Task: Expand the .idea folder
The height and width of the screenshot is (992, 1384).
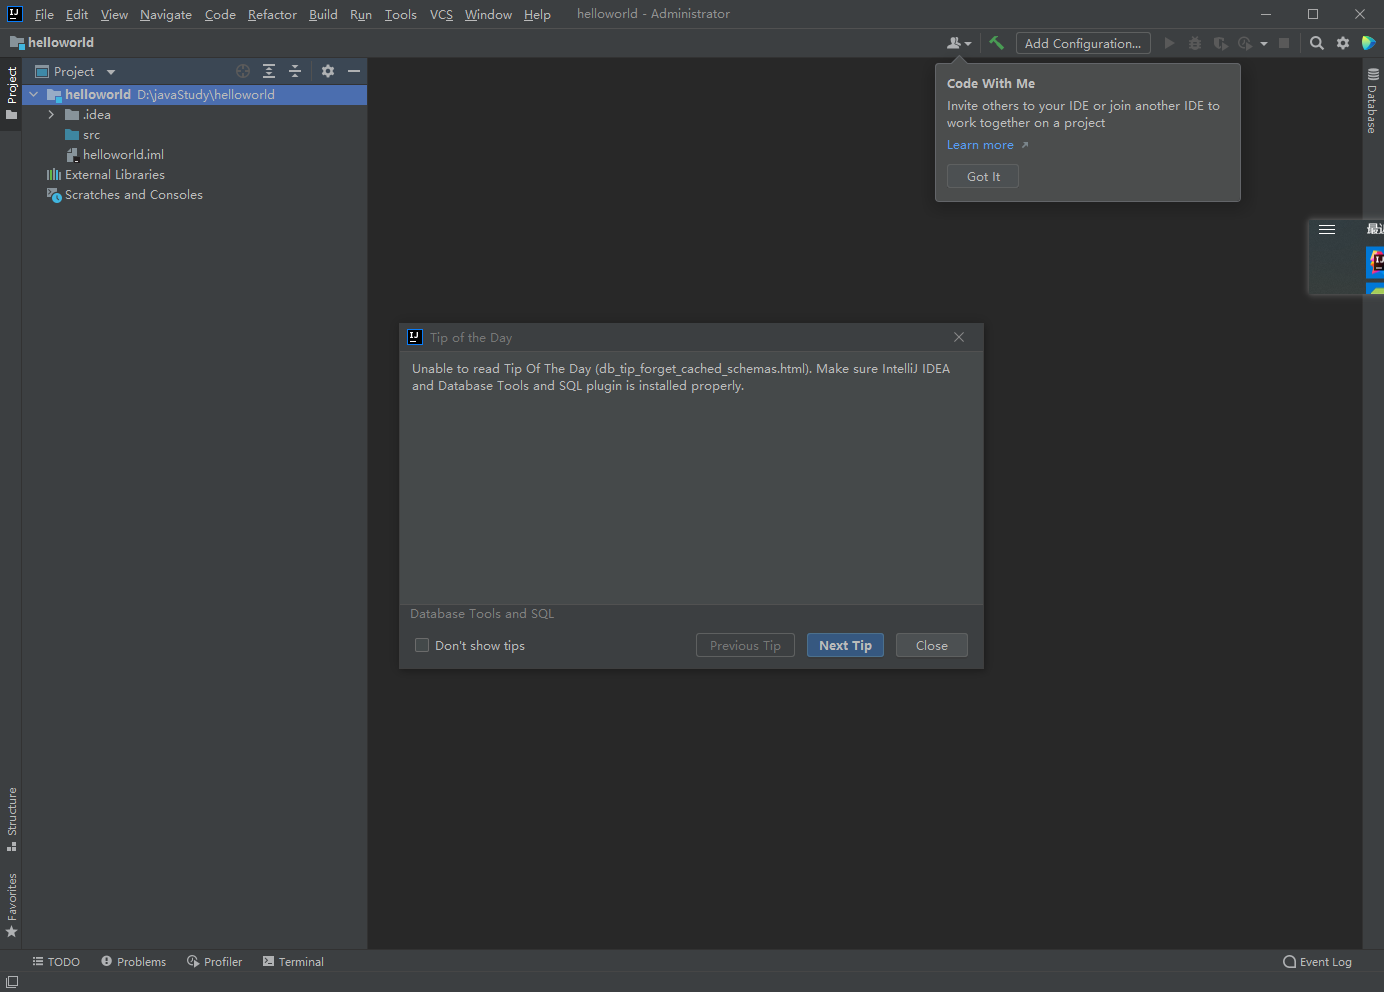Action: click(51, 114)
